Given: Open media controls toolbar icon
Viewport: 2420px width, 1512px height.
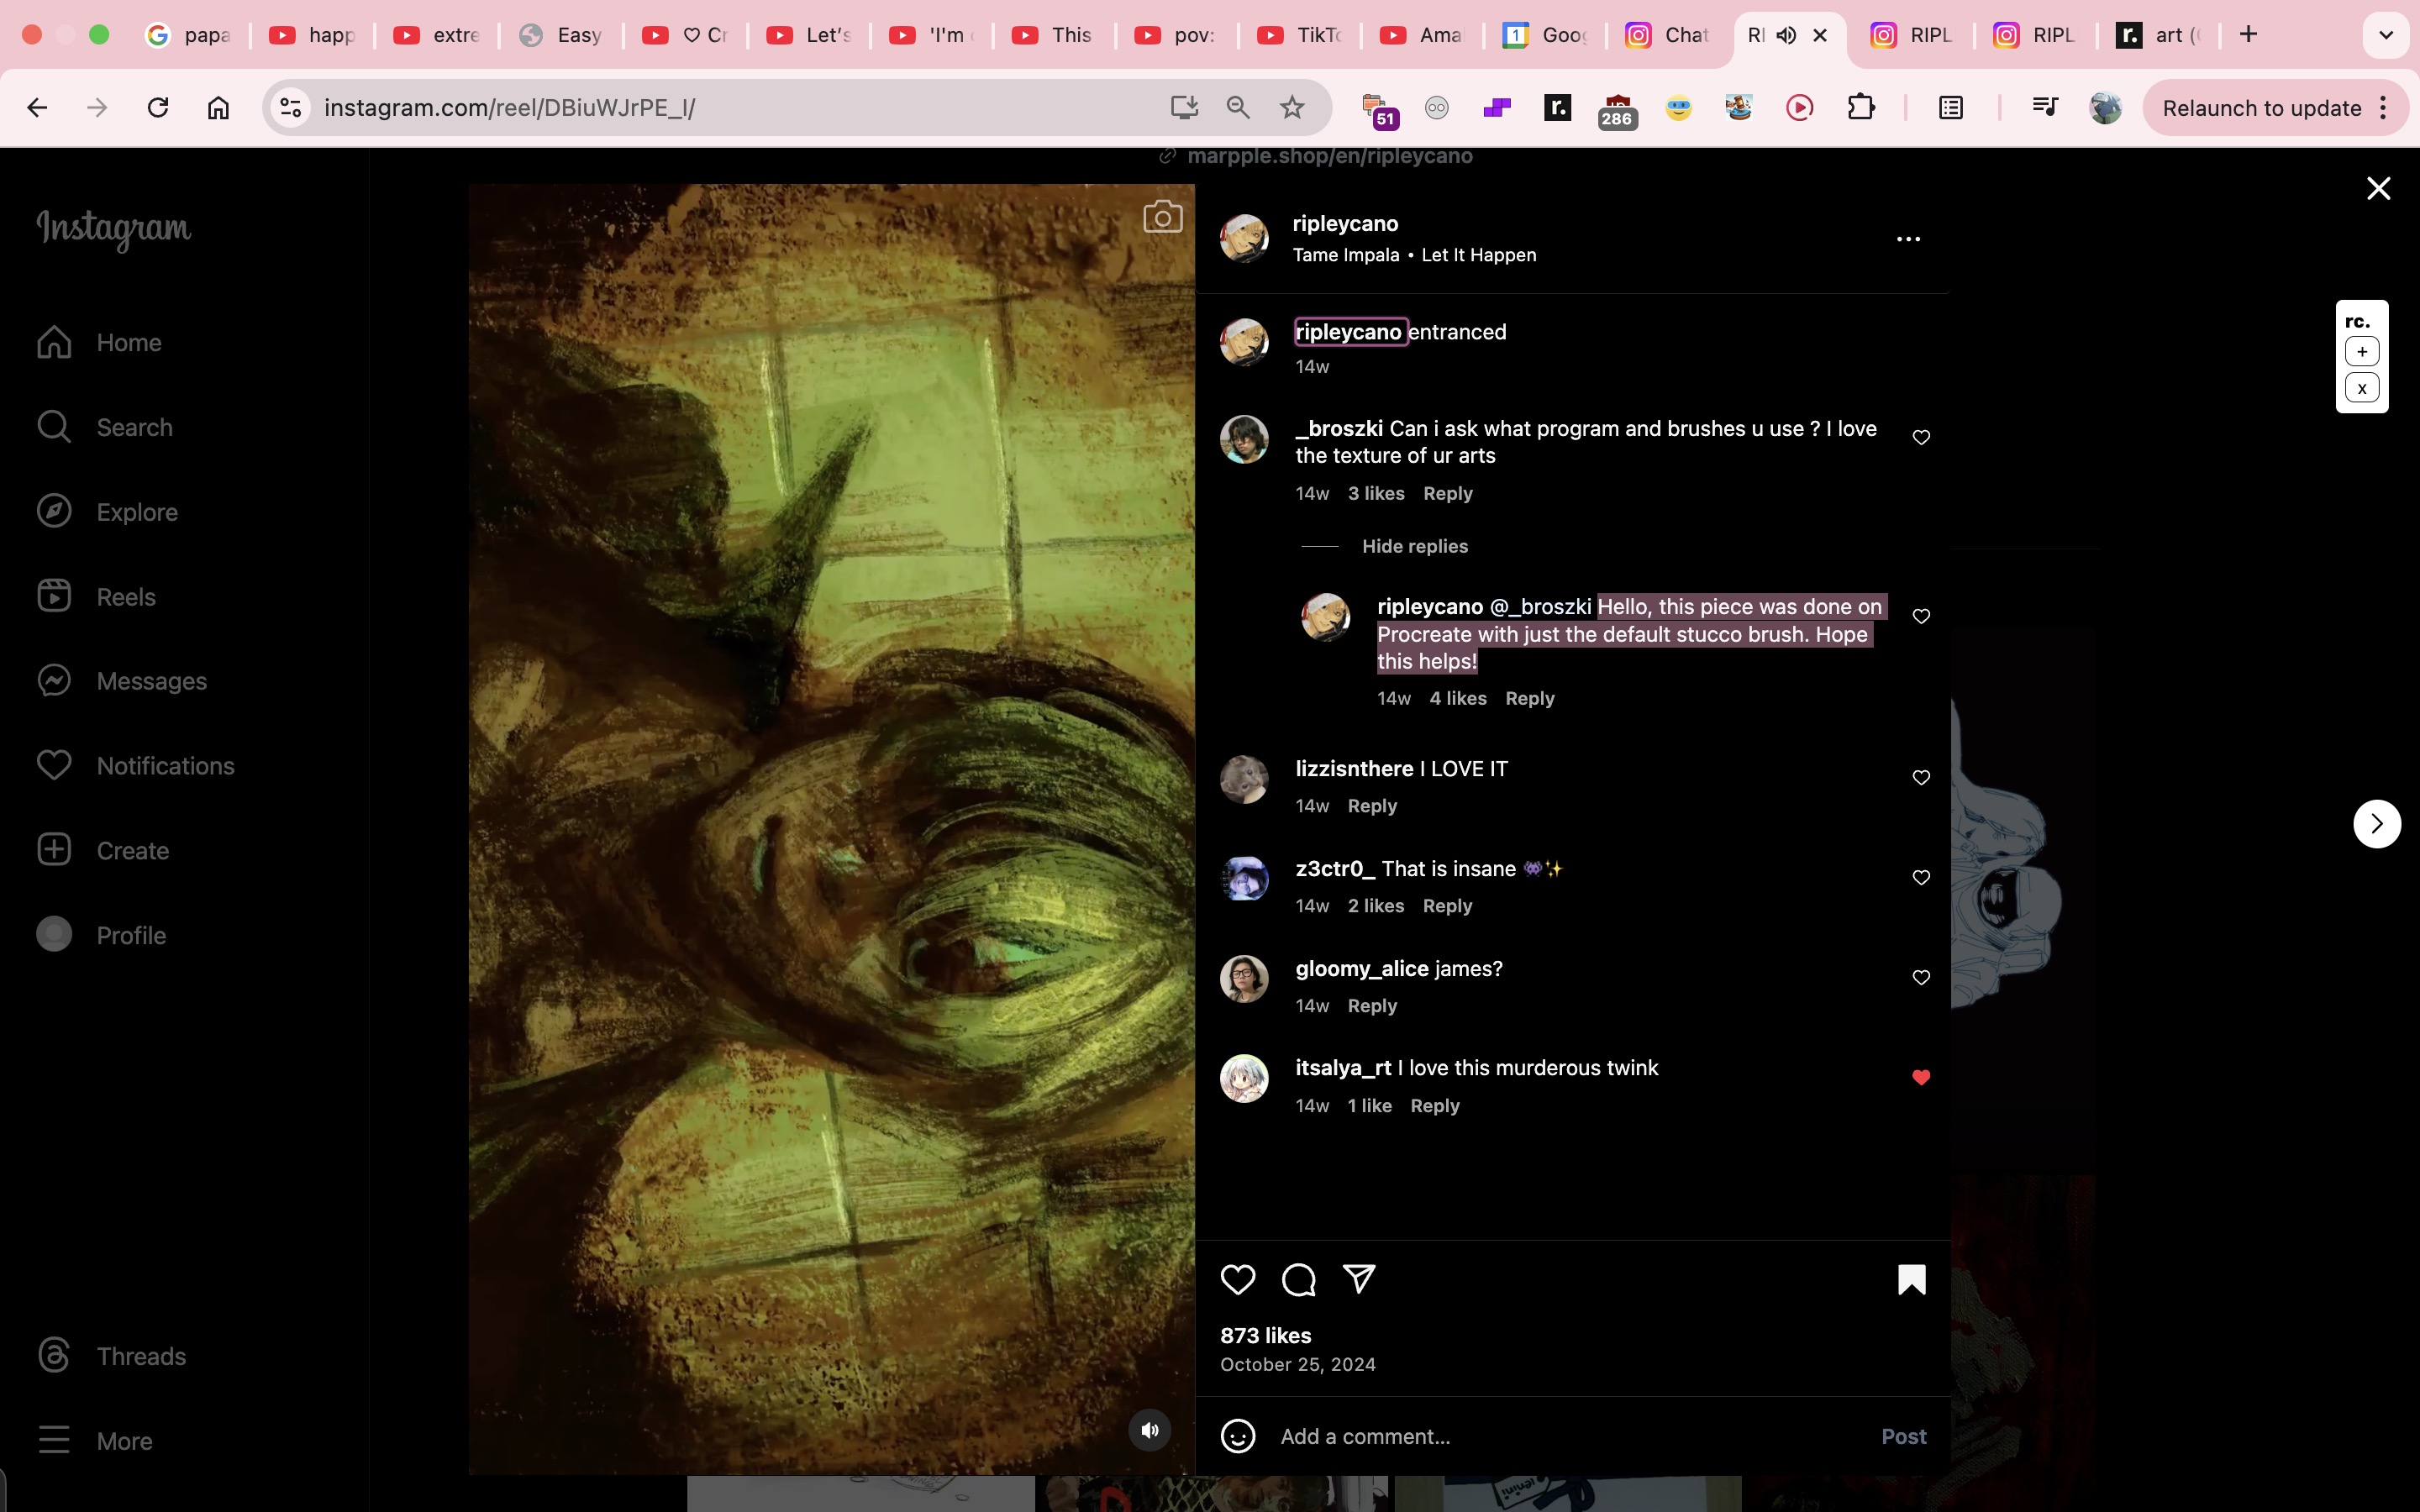Looking at the screenshot, I should (2044, 107).
